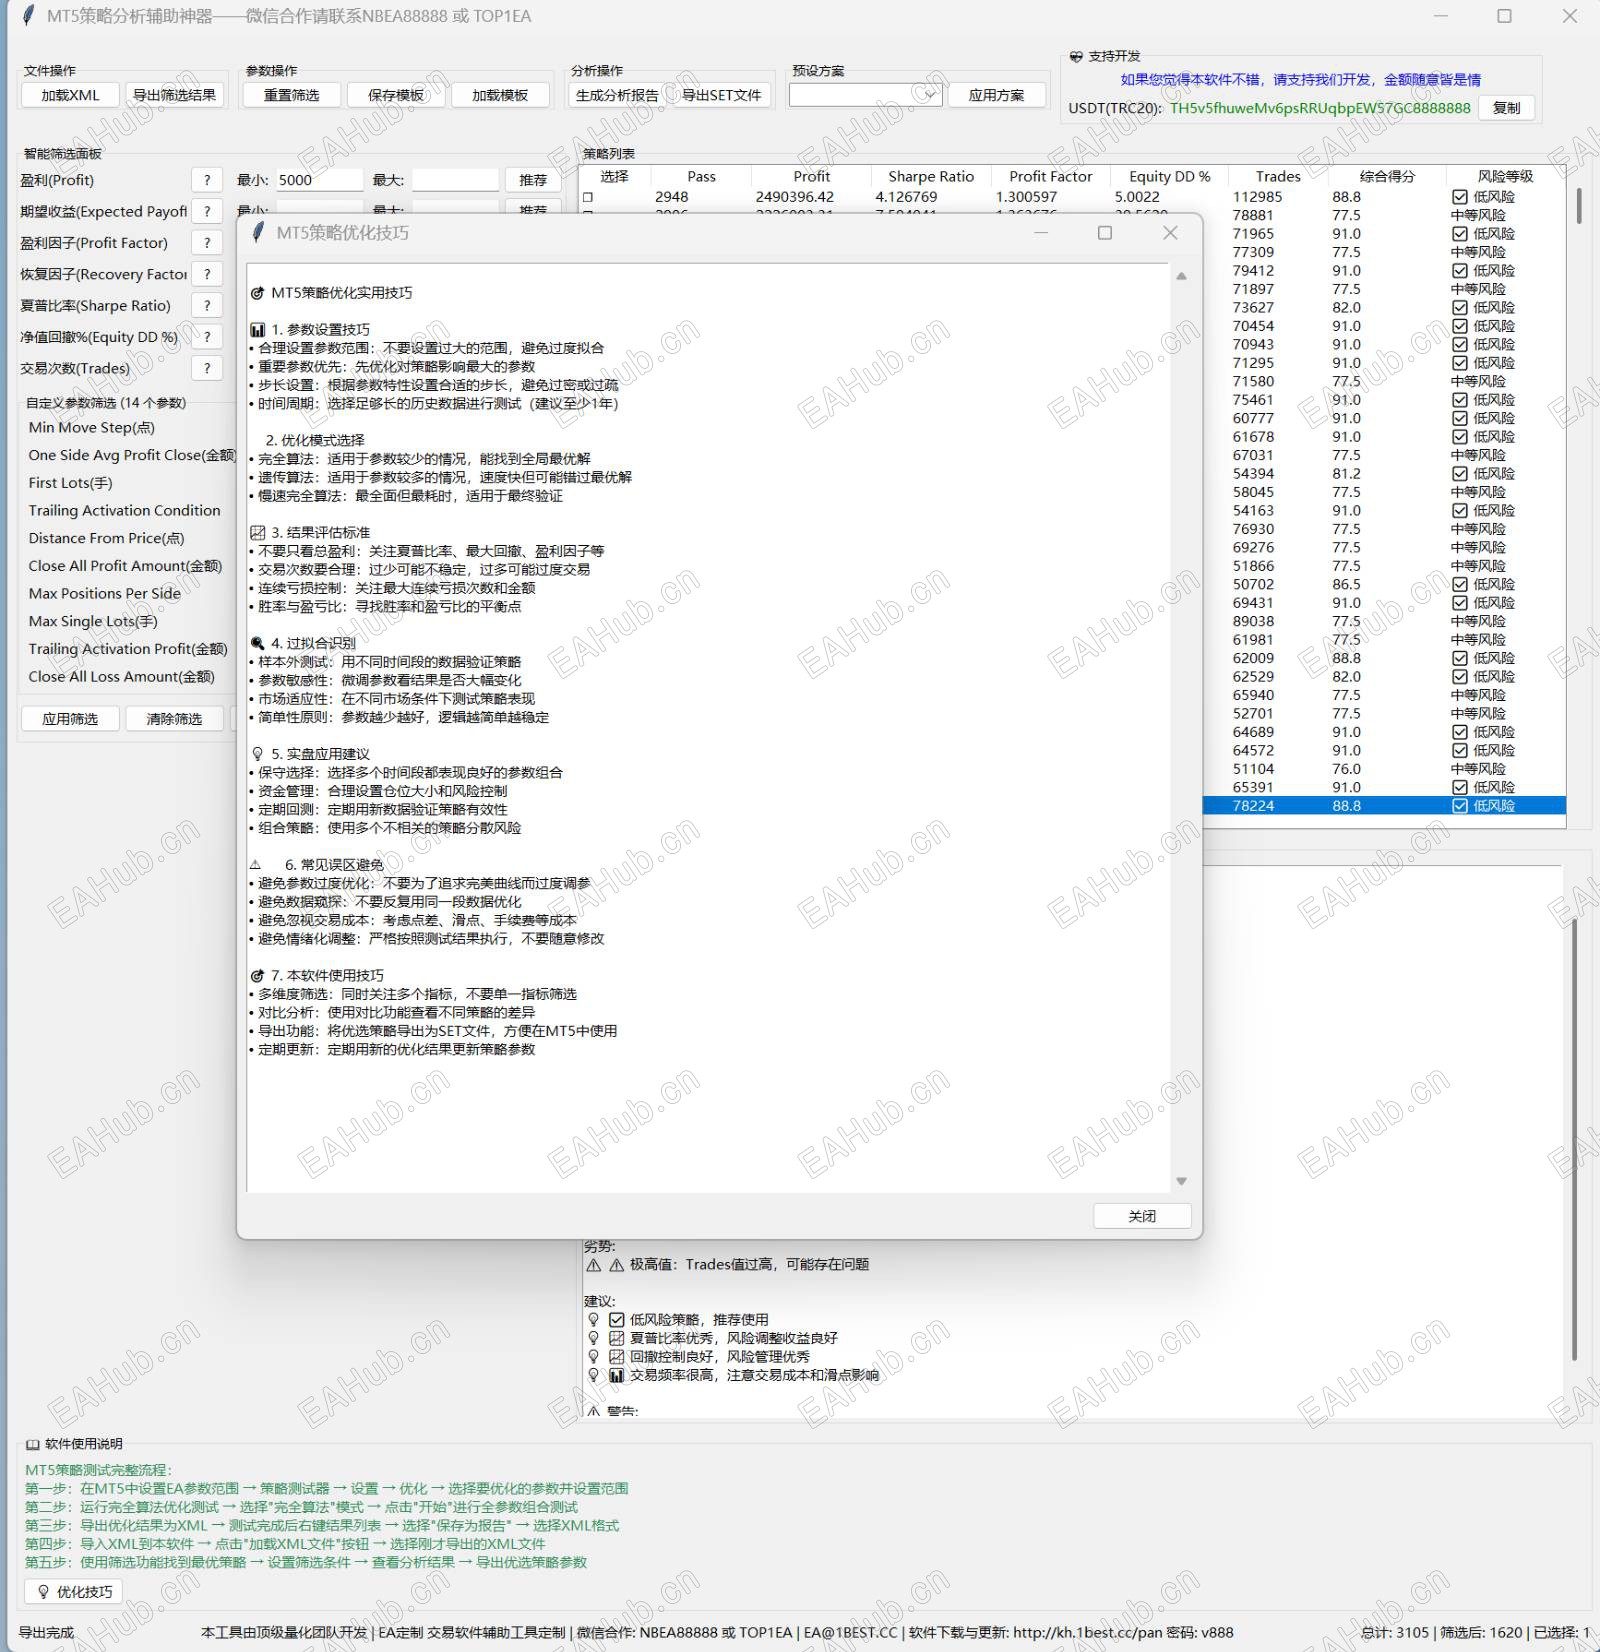Click the help button beside 盈利(Profit)
This screenshot has height=1652, width=1600.
click(x=206, y=180)
